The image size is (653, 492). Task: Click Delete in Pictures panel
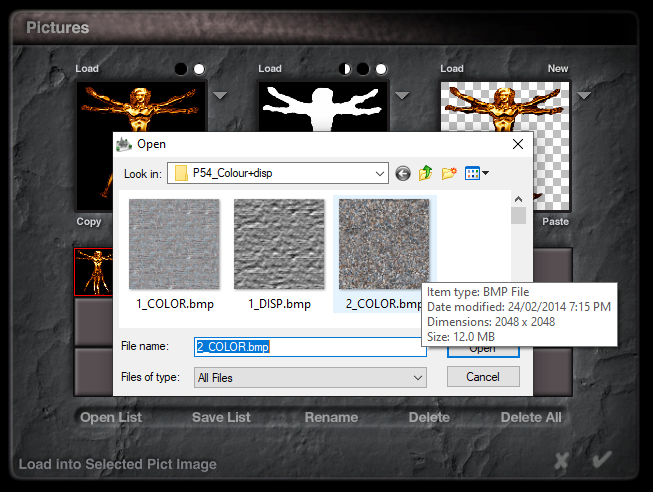429,417
